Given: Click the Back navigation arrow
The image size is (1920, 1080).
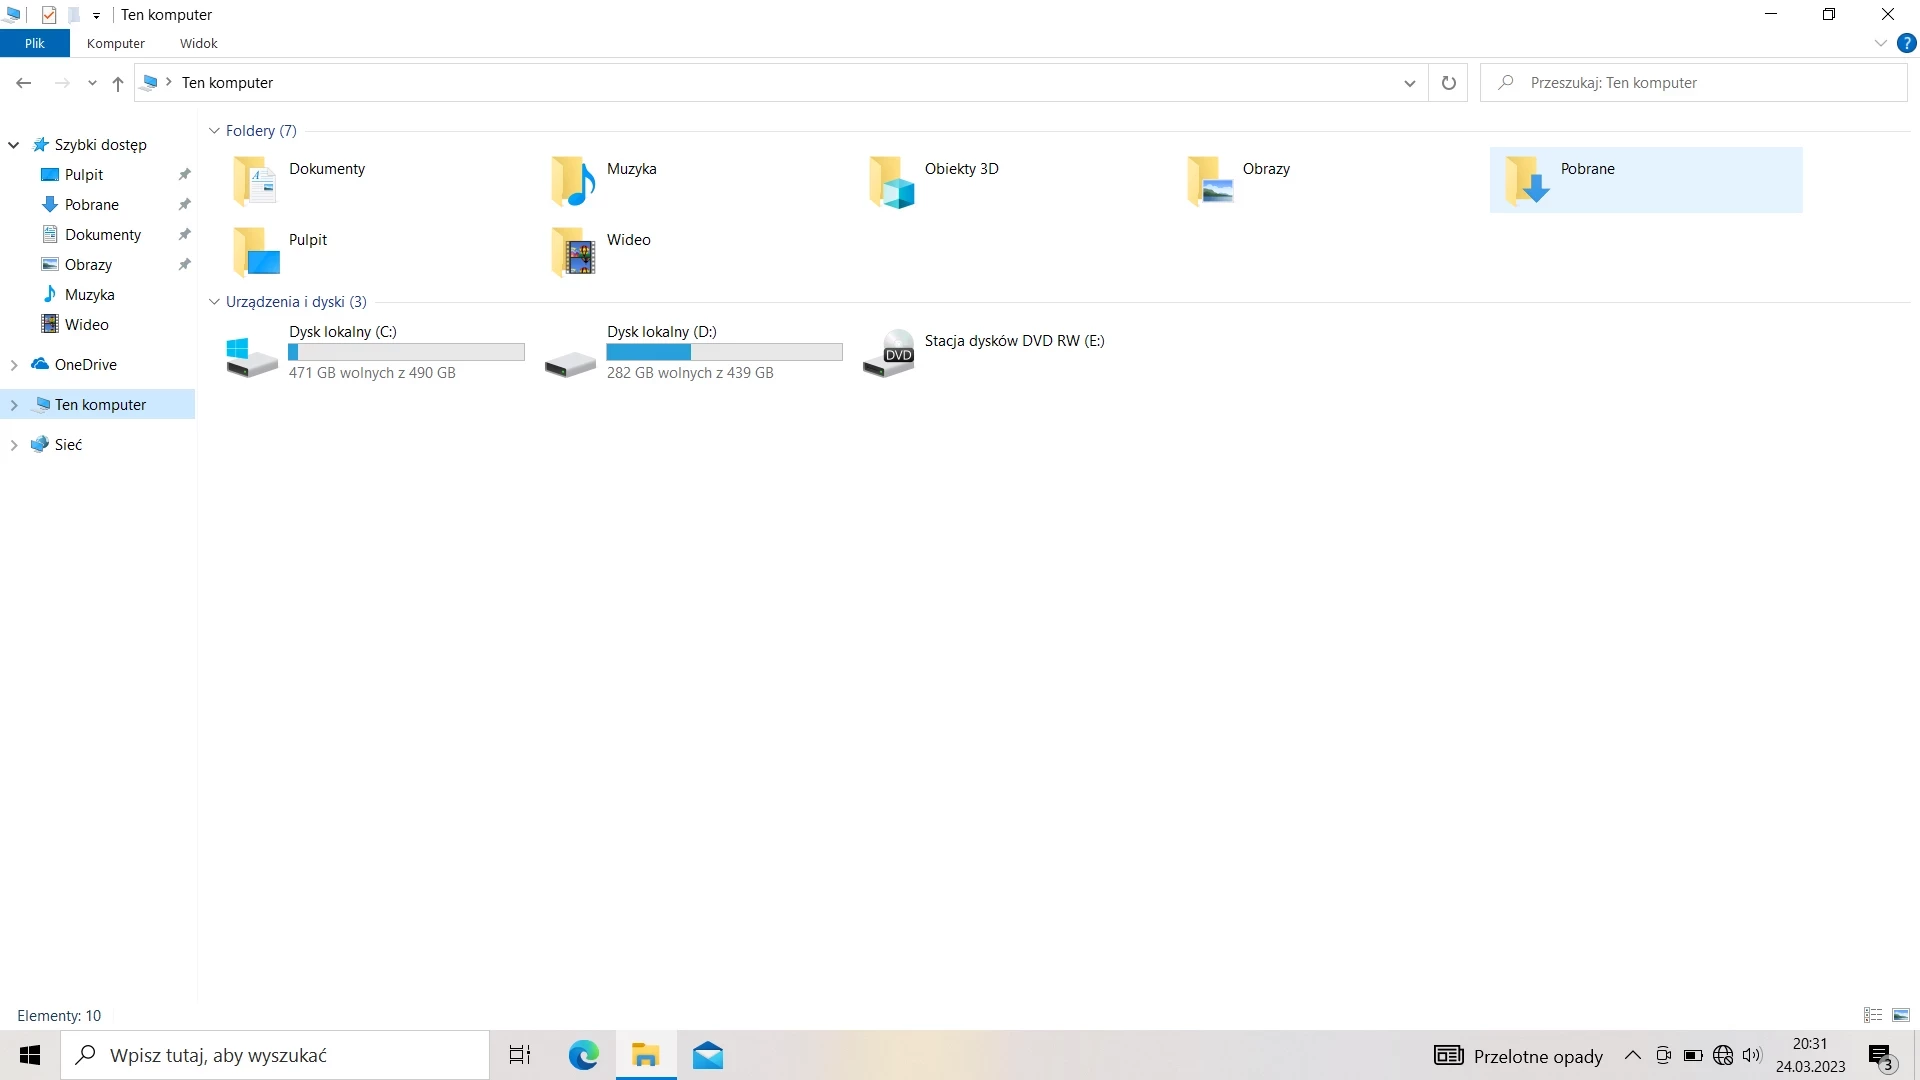Looking at the screenshot, I should [x=24, y=83].
